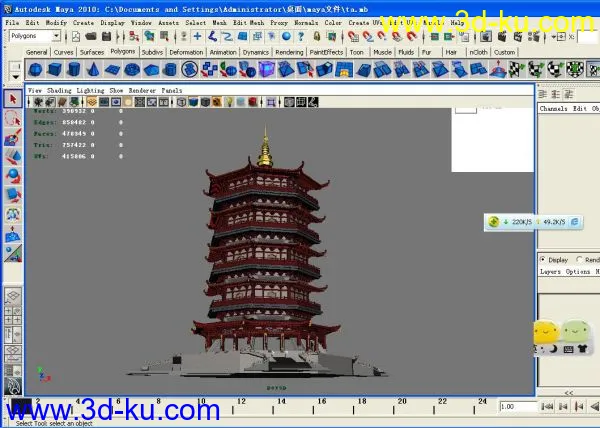Open the Mesh menu
Viewport: 600px width, 428px height.
[219, 23]
